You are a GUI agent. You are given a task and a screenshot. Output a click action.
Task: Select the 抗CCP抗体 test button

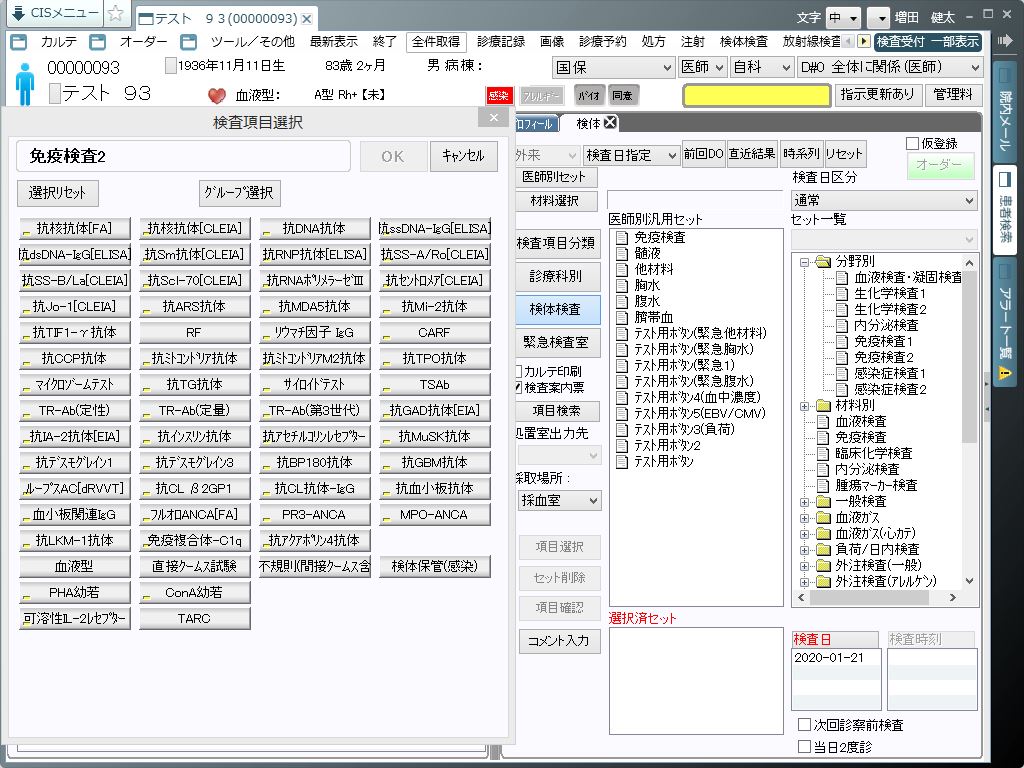click(75, 359)
